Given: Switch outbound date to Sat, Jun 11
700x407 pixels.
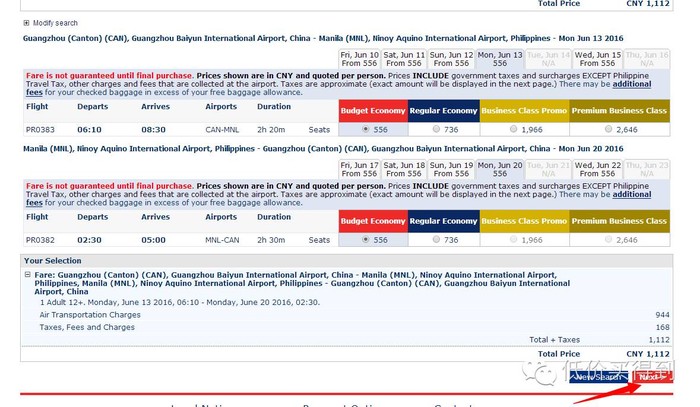Looking at the screenshot, I should tap(404, 59).
